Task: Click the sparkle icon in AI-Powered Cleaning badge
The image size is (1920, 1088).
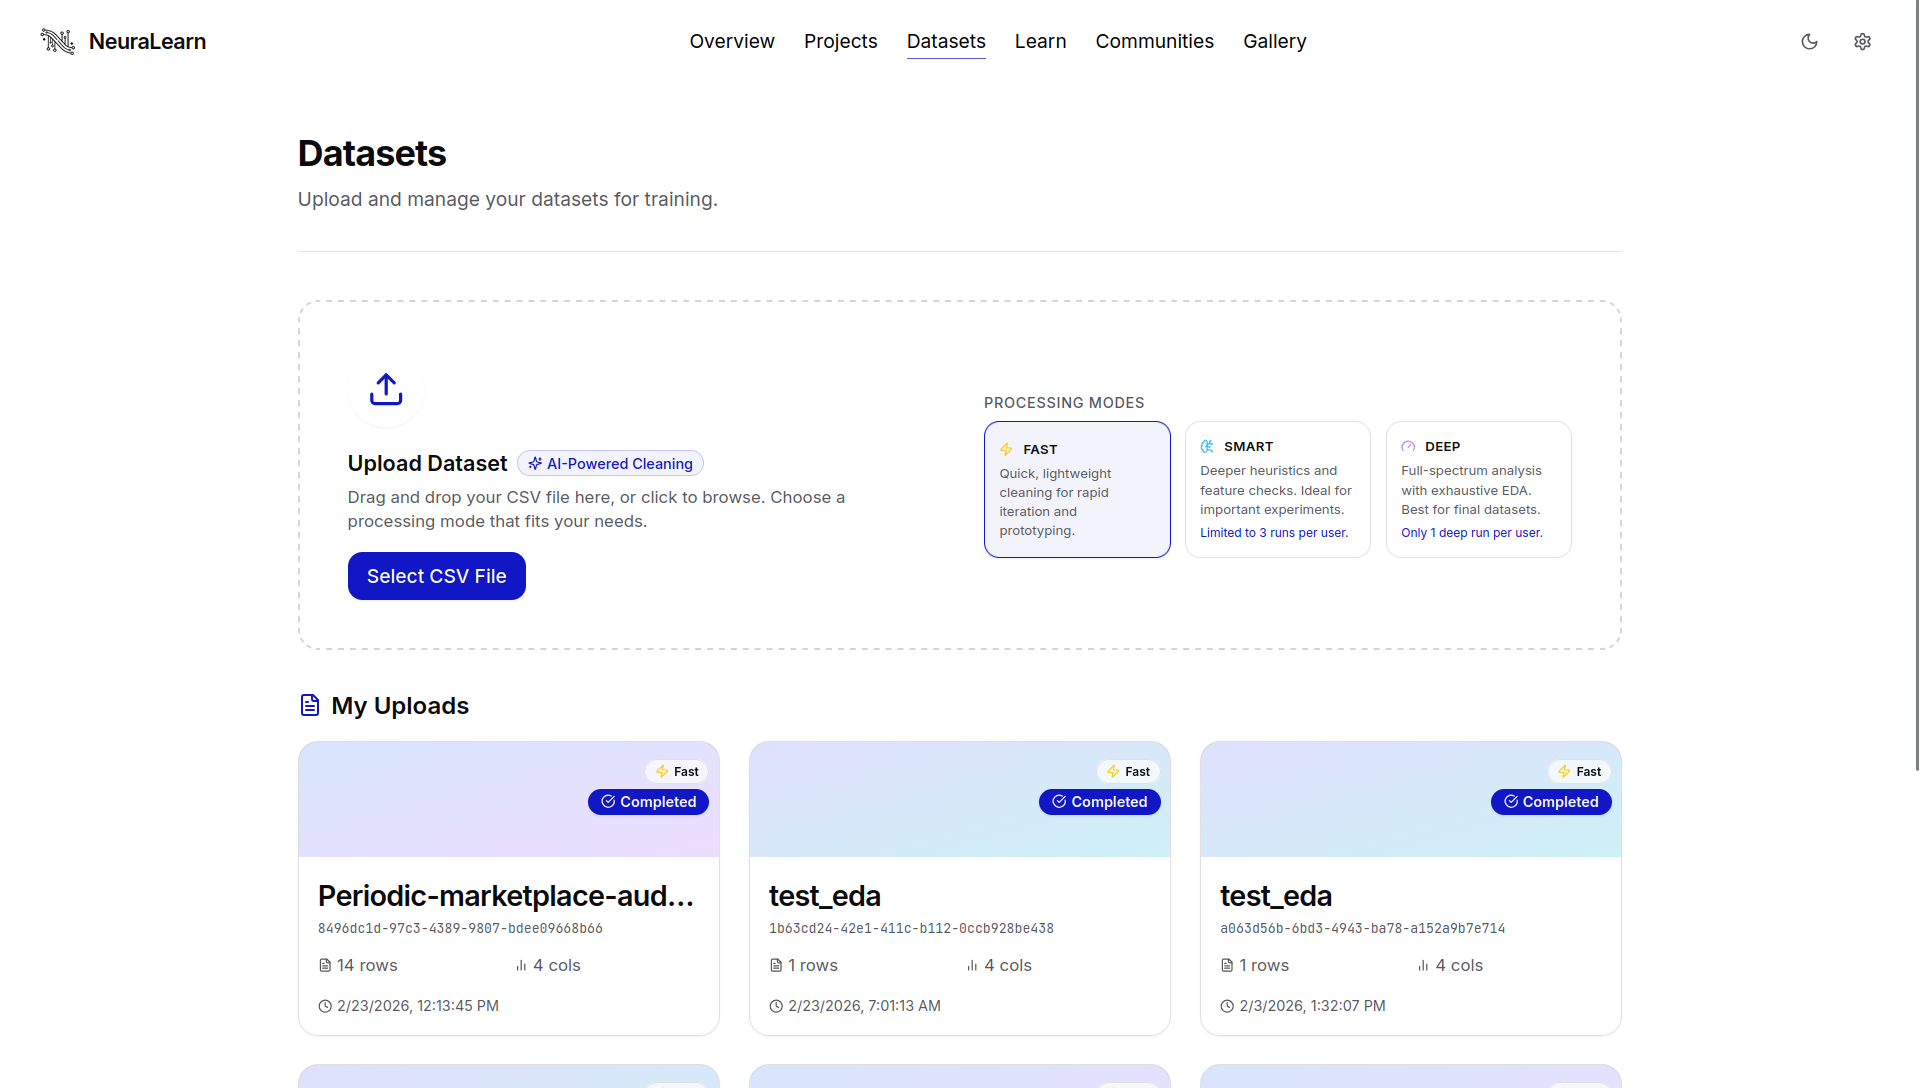Action: [536, 463]
